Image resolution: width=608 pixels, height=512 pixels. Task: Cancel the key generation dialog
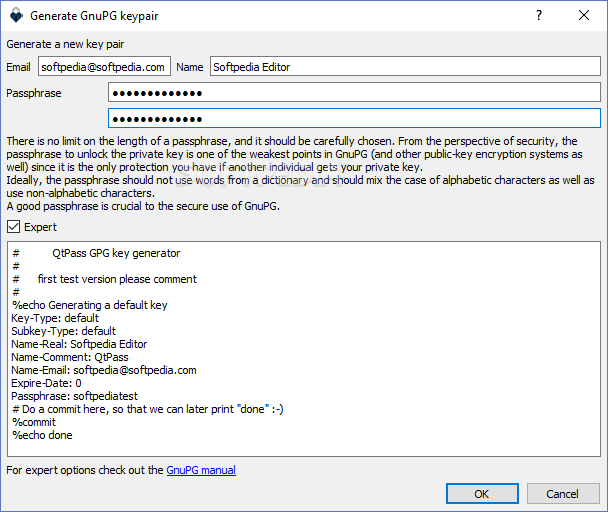point(563,493)
